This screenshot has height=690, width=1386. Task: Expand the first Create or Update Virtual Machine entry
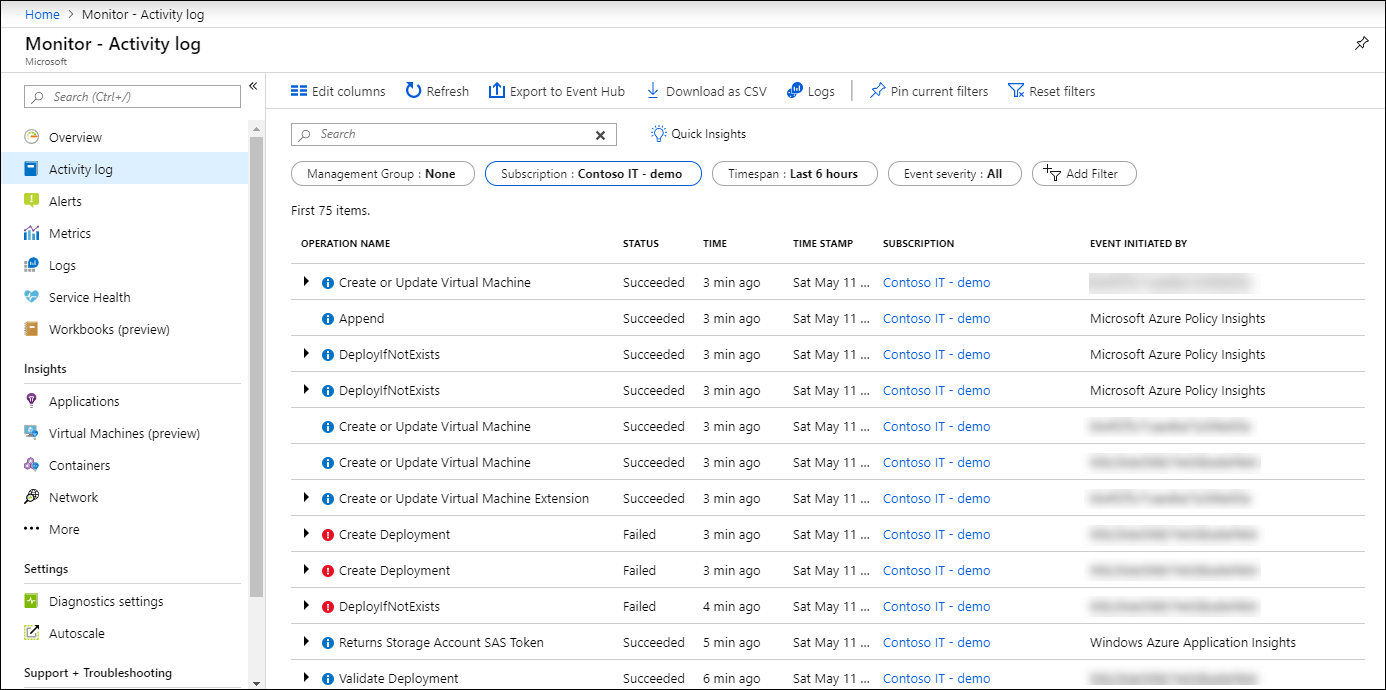[x=307, y=282]
